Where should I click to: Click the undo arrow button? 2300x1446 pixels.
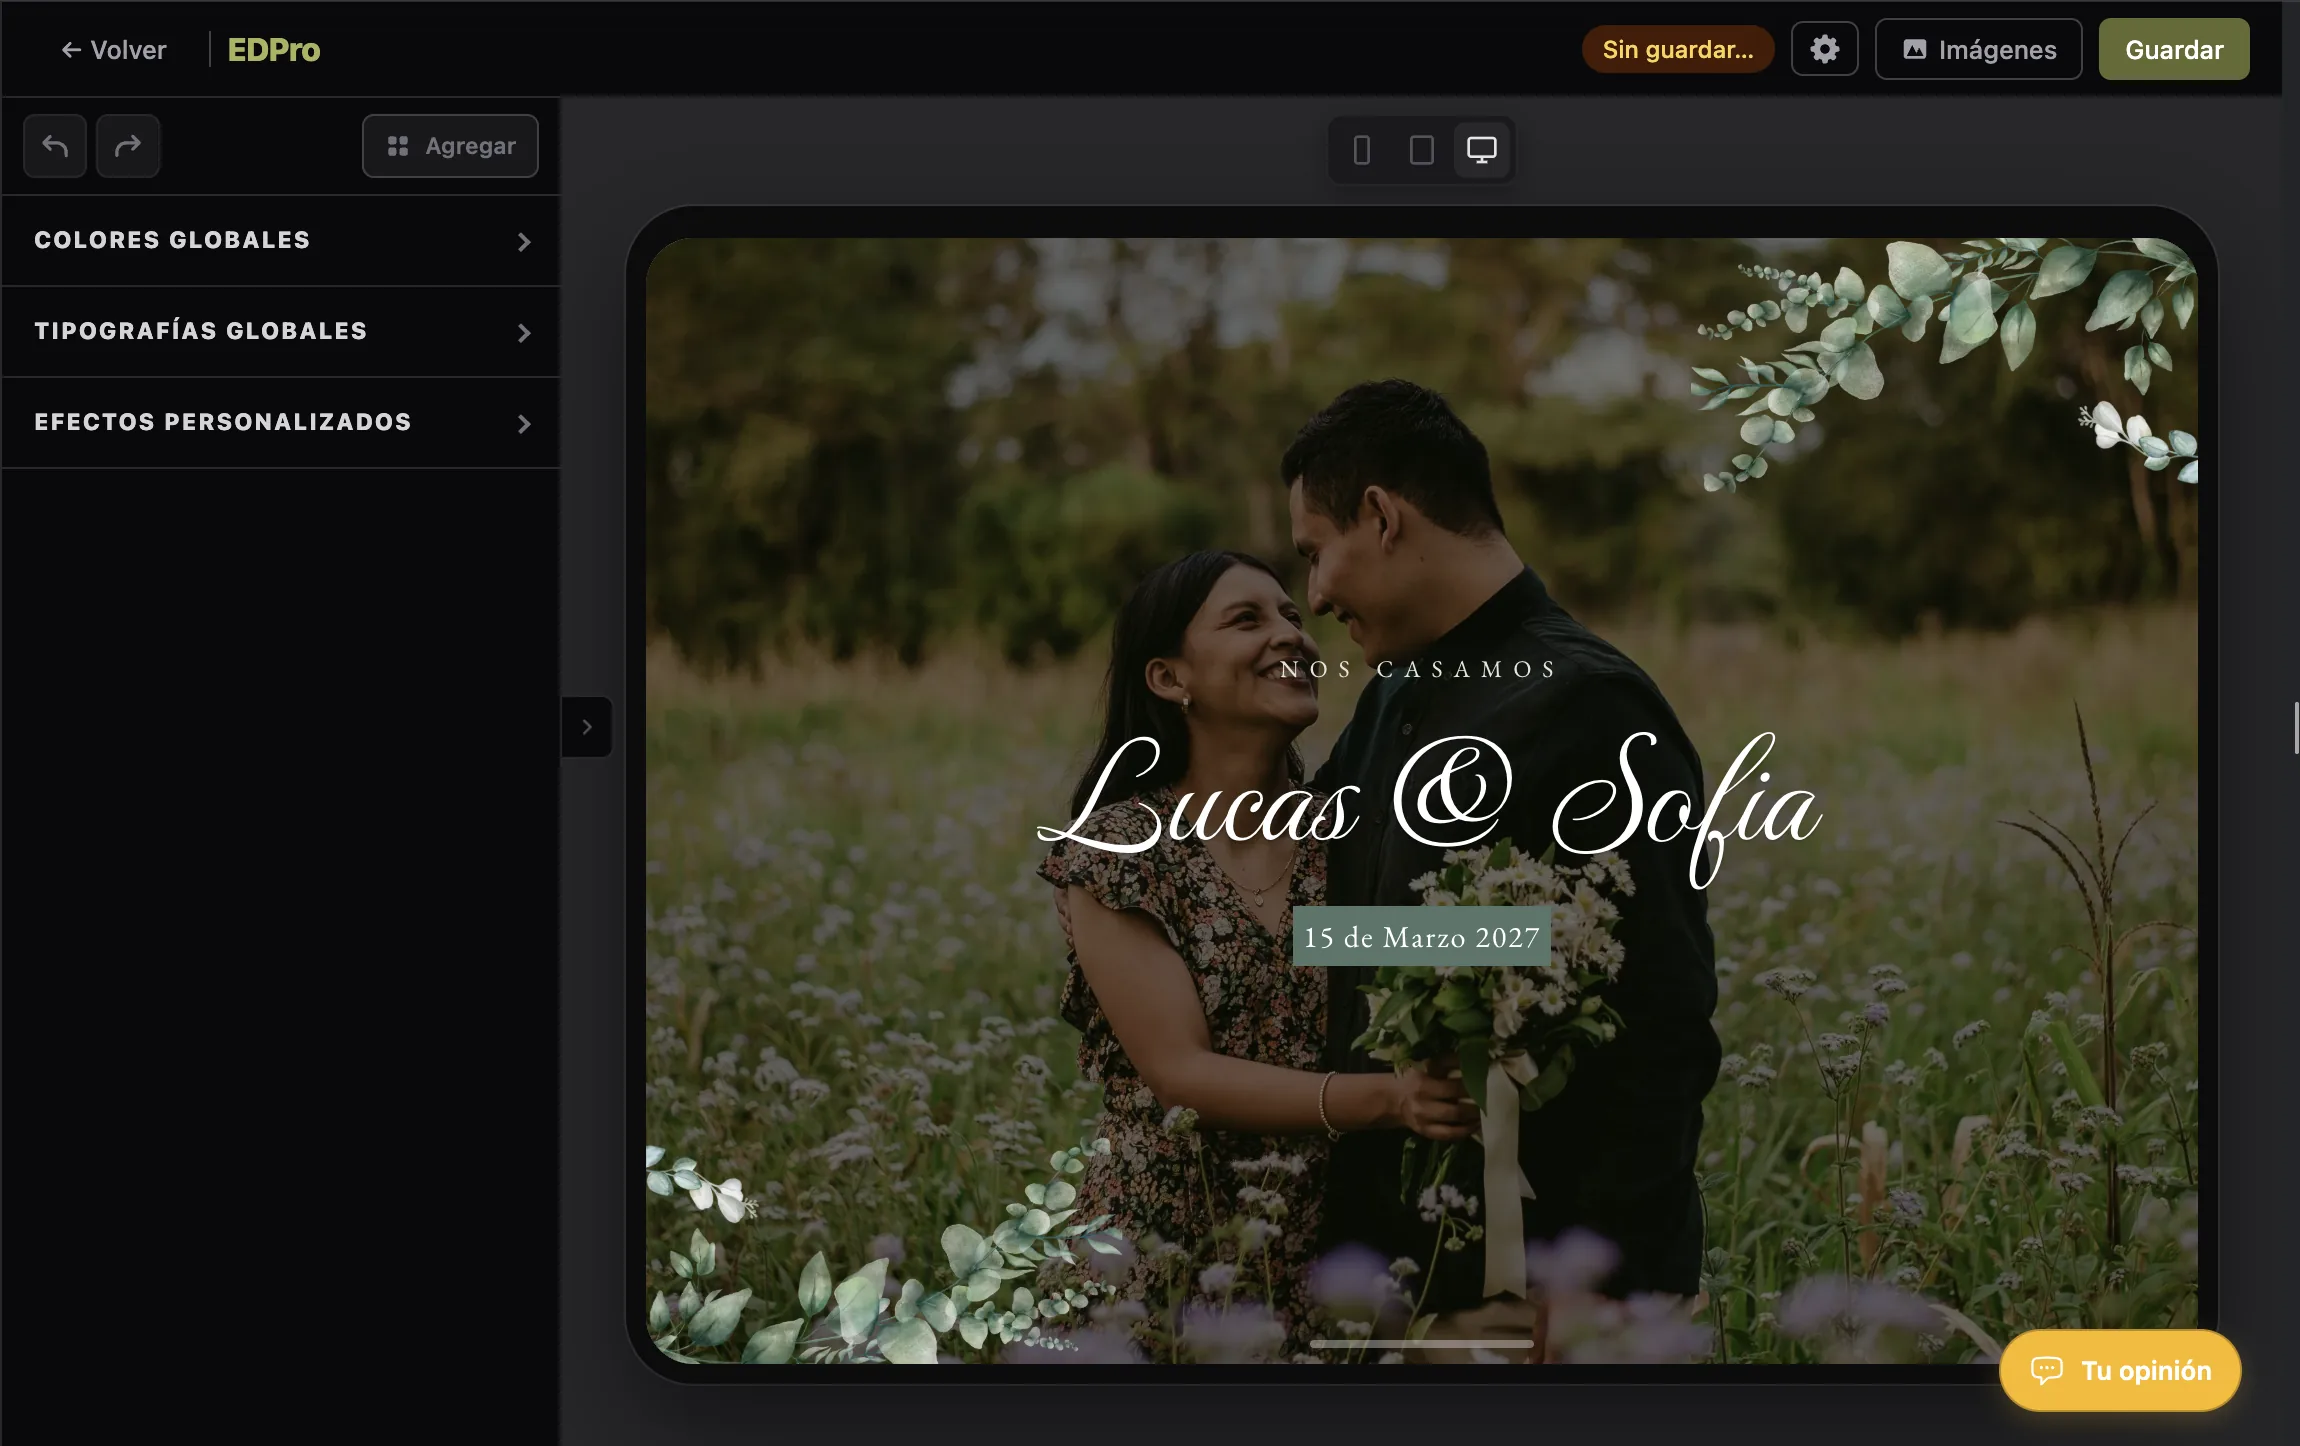pyautogui.click(x=55, y=146)
